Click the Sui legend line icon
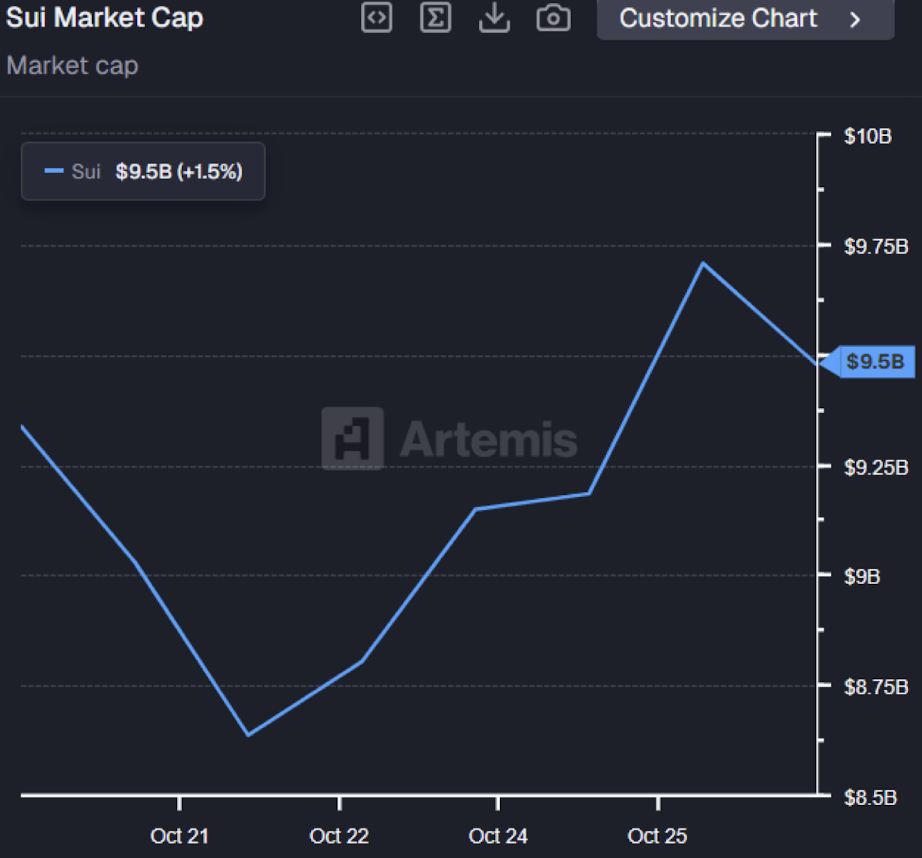The image size is (922, 858). point(52,171)
